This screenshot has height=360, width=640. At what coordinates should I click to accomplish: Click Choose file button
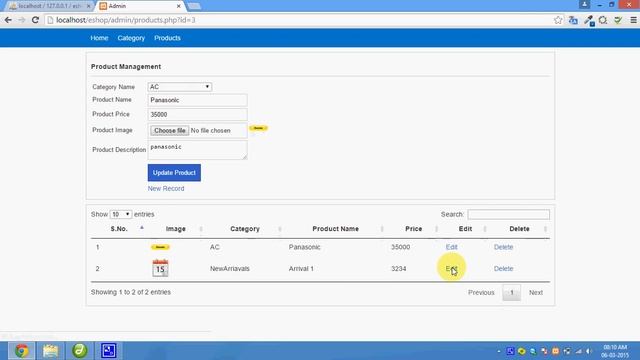170,130
